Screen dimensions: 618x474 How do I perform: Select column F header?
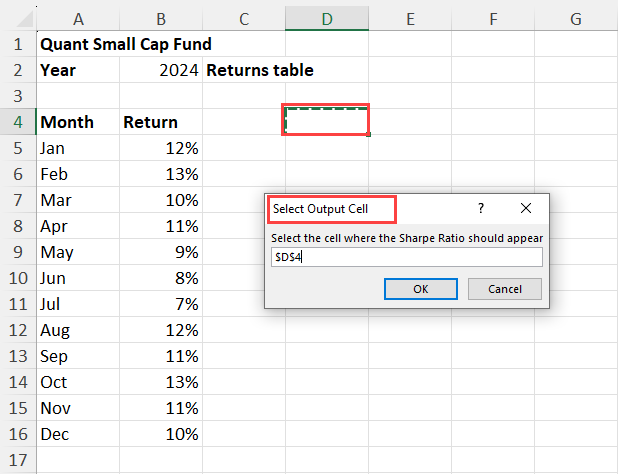493,19
